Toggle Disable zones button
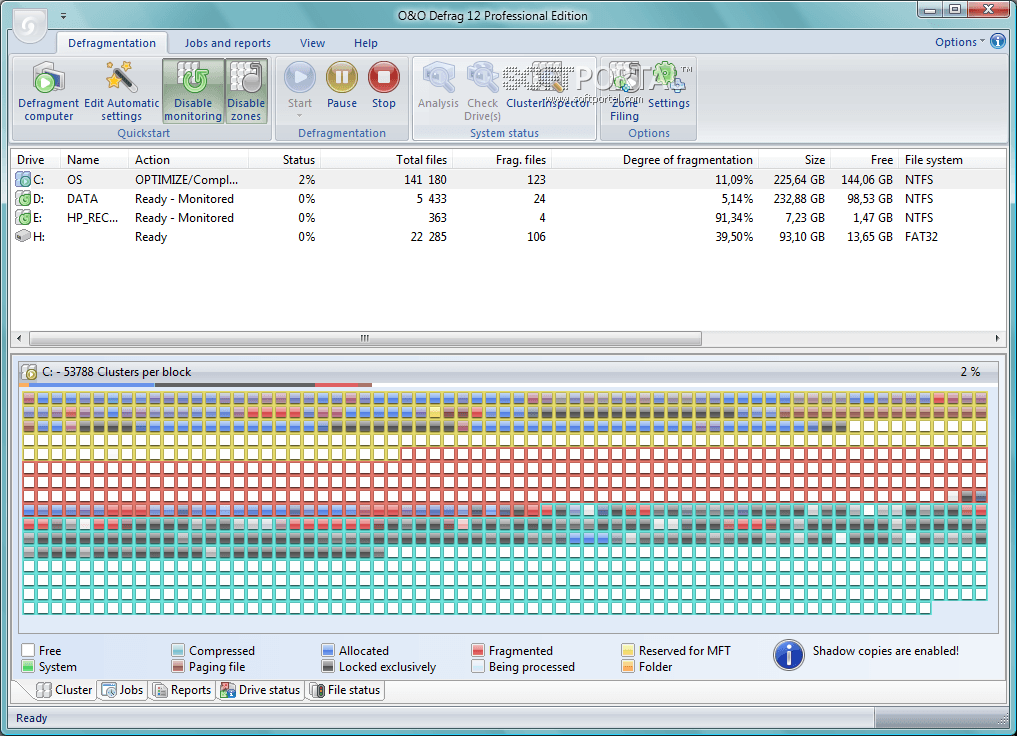The width and height of the screenshot is (1017, 736). click(x=246, y=91)
